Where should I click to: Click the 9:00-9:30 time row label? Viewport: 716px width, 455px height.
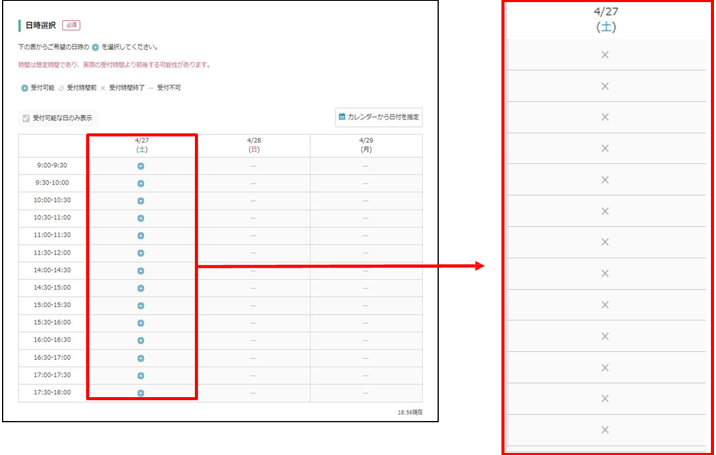[52, 166]
